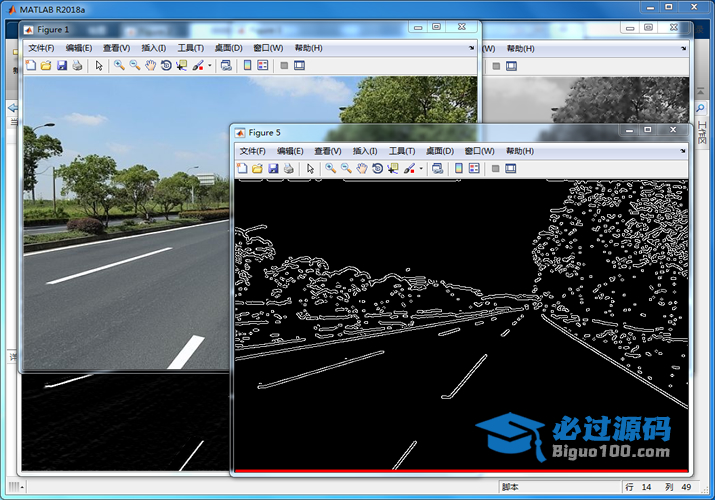Click the Link Plot icon in Figure 5

(437, 169)
